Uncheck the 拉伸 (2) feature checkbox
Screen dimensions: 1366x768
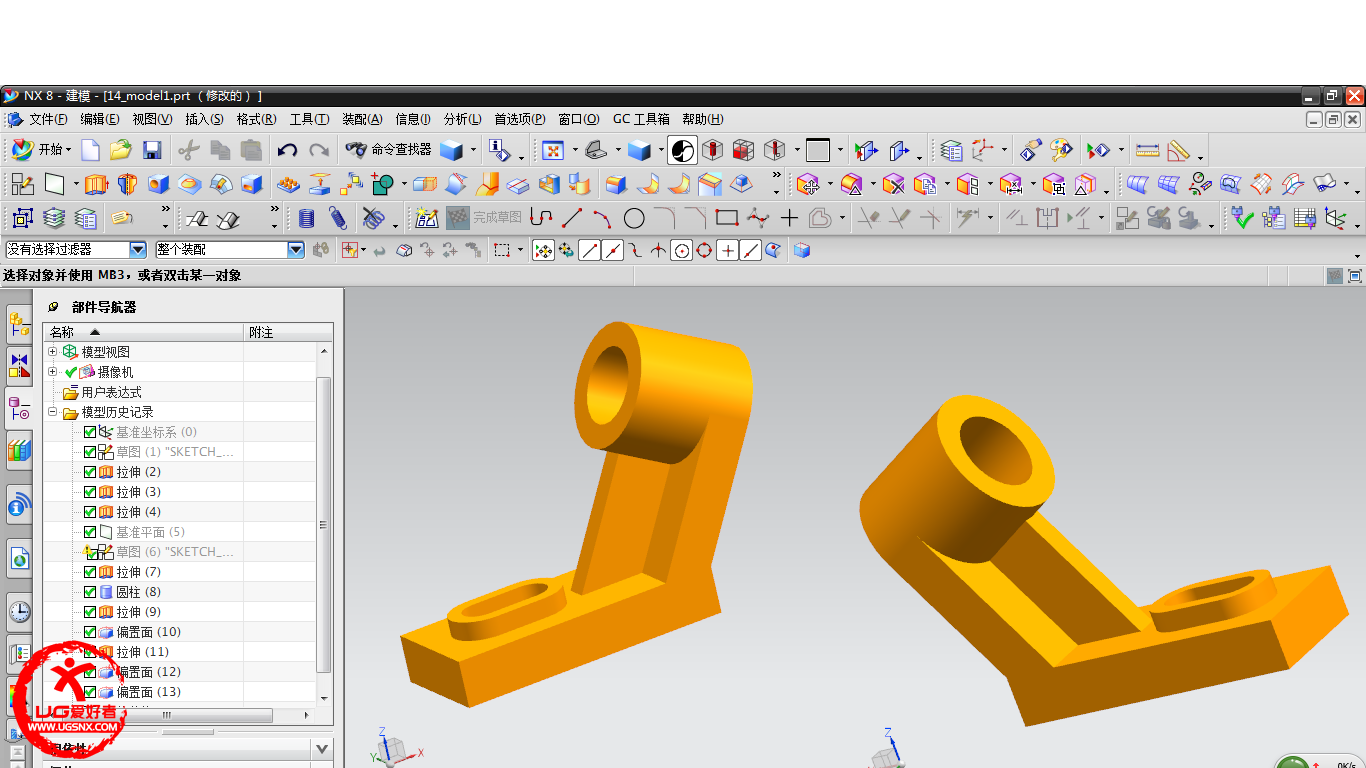click(x=90, y=472)
